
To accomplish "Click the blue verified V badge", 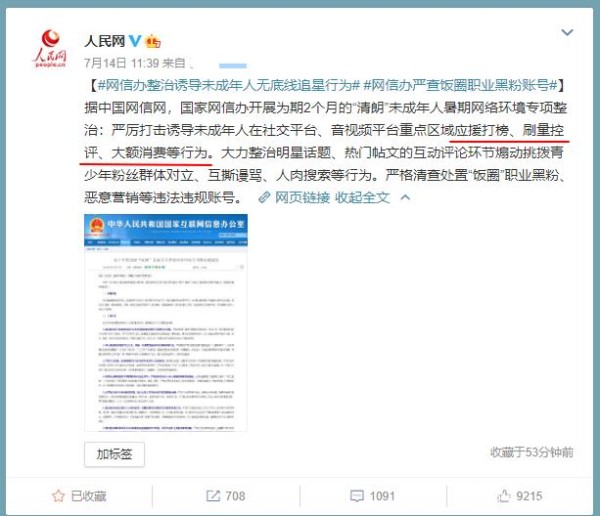I will 134,41.
